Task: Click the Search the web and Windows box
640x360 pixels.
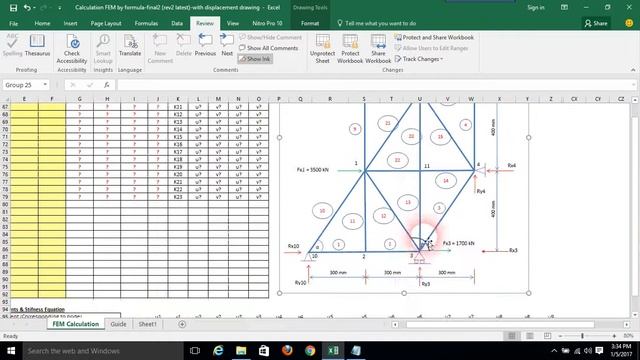Action: pos(103,351)
